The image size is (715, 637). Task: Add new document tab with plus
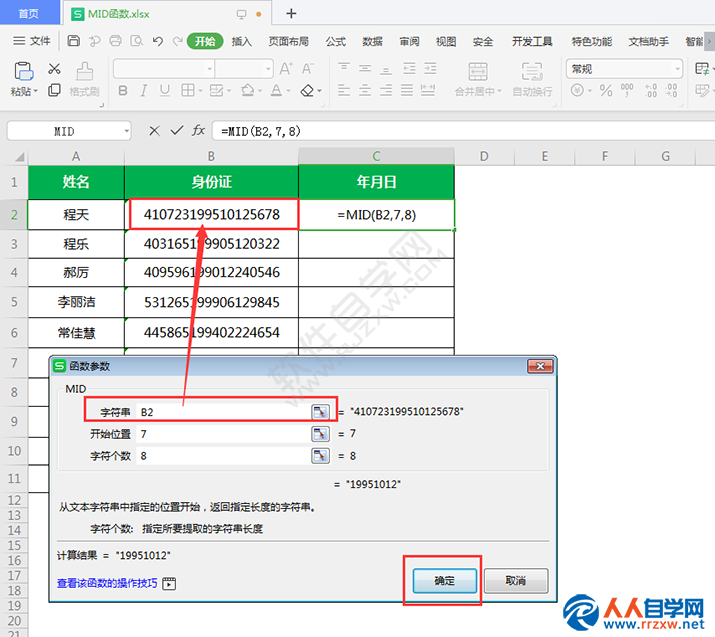(x=291, y=14)
